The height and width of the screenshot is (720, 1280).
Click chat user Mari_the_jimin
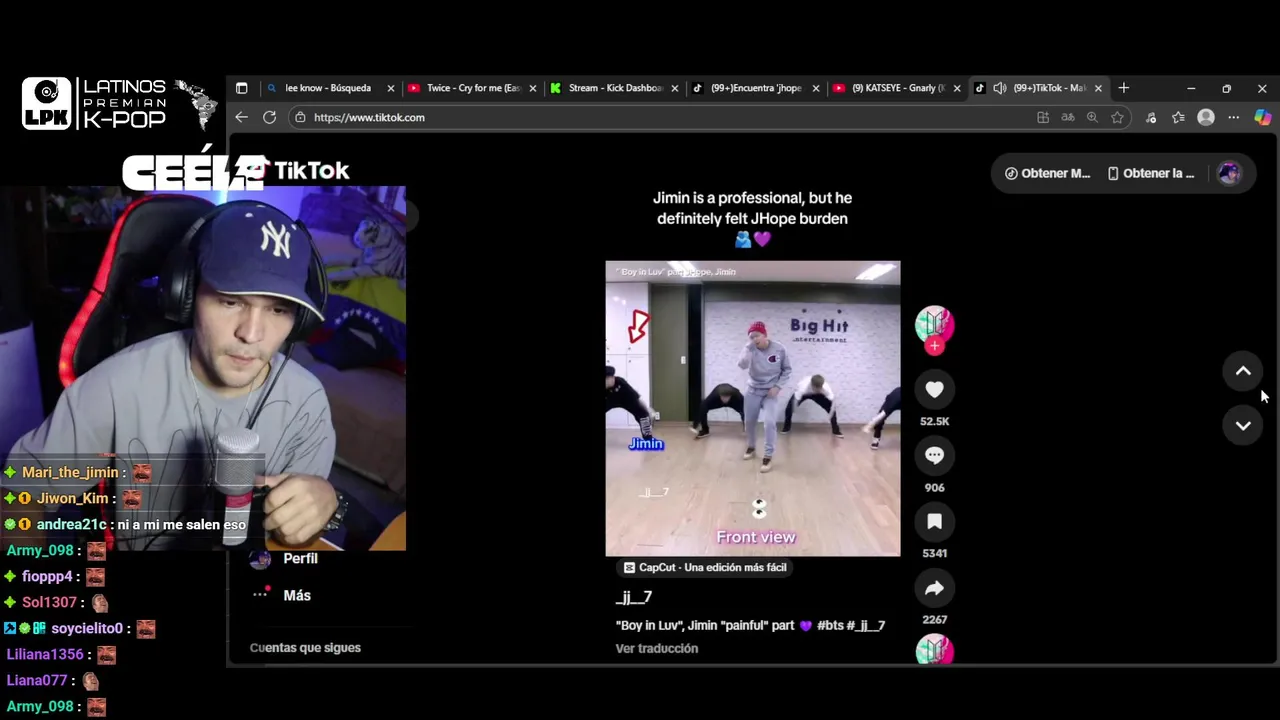pos(70,472)
